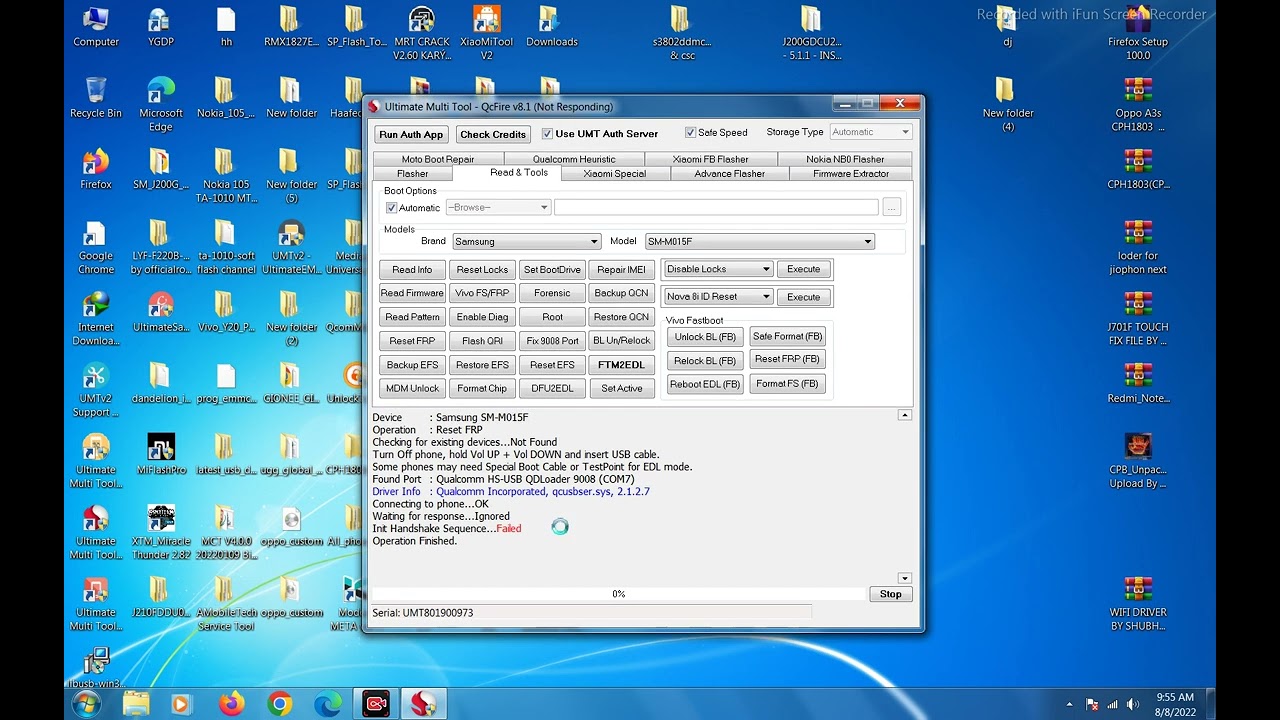Switch to the Advance Flasher tab
Image resolution: width=1280 pixels, height=720 pixels.
729,174
